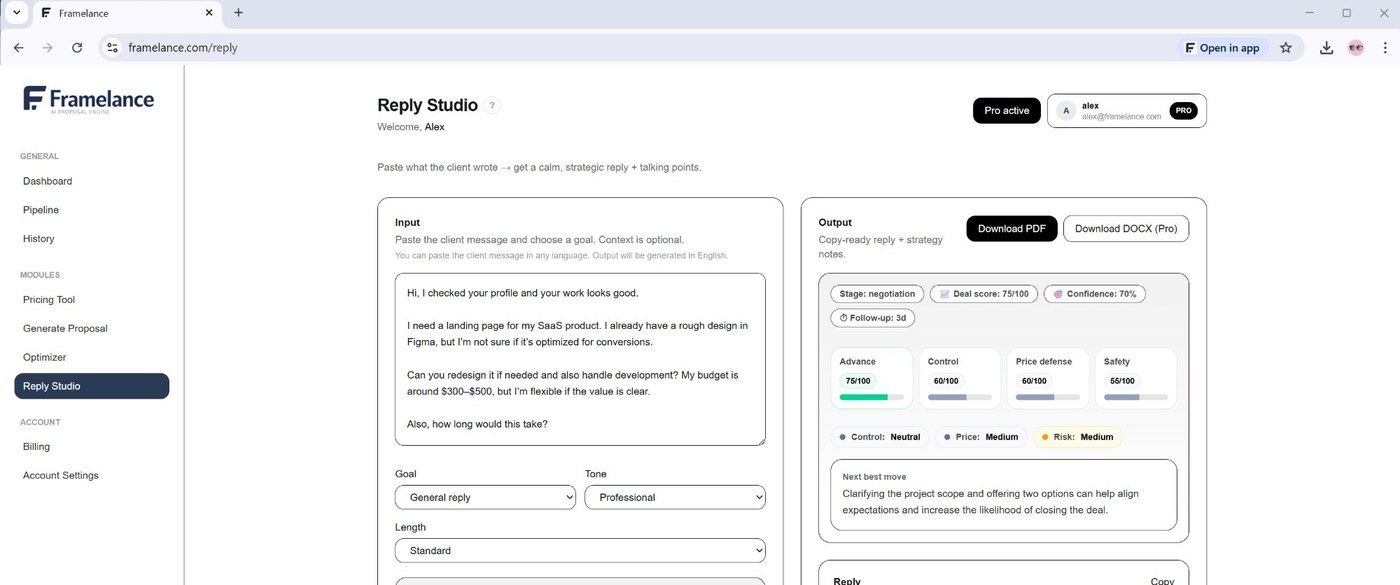Select Pipeline in the sidebar
1400x585 pixels.
[41, 210]
